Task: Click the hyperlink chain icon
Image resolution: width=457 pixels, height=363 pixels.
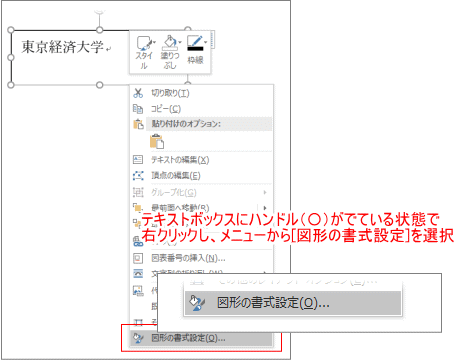Action: coord(138,242)
